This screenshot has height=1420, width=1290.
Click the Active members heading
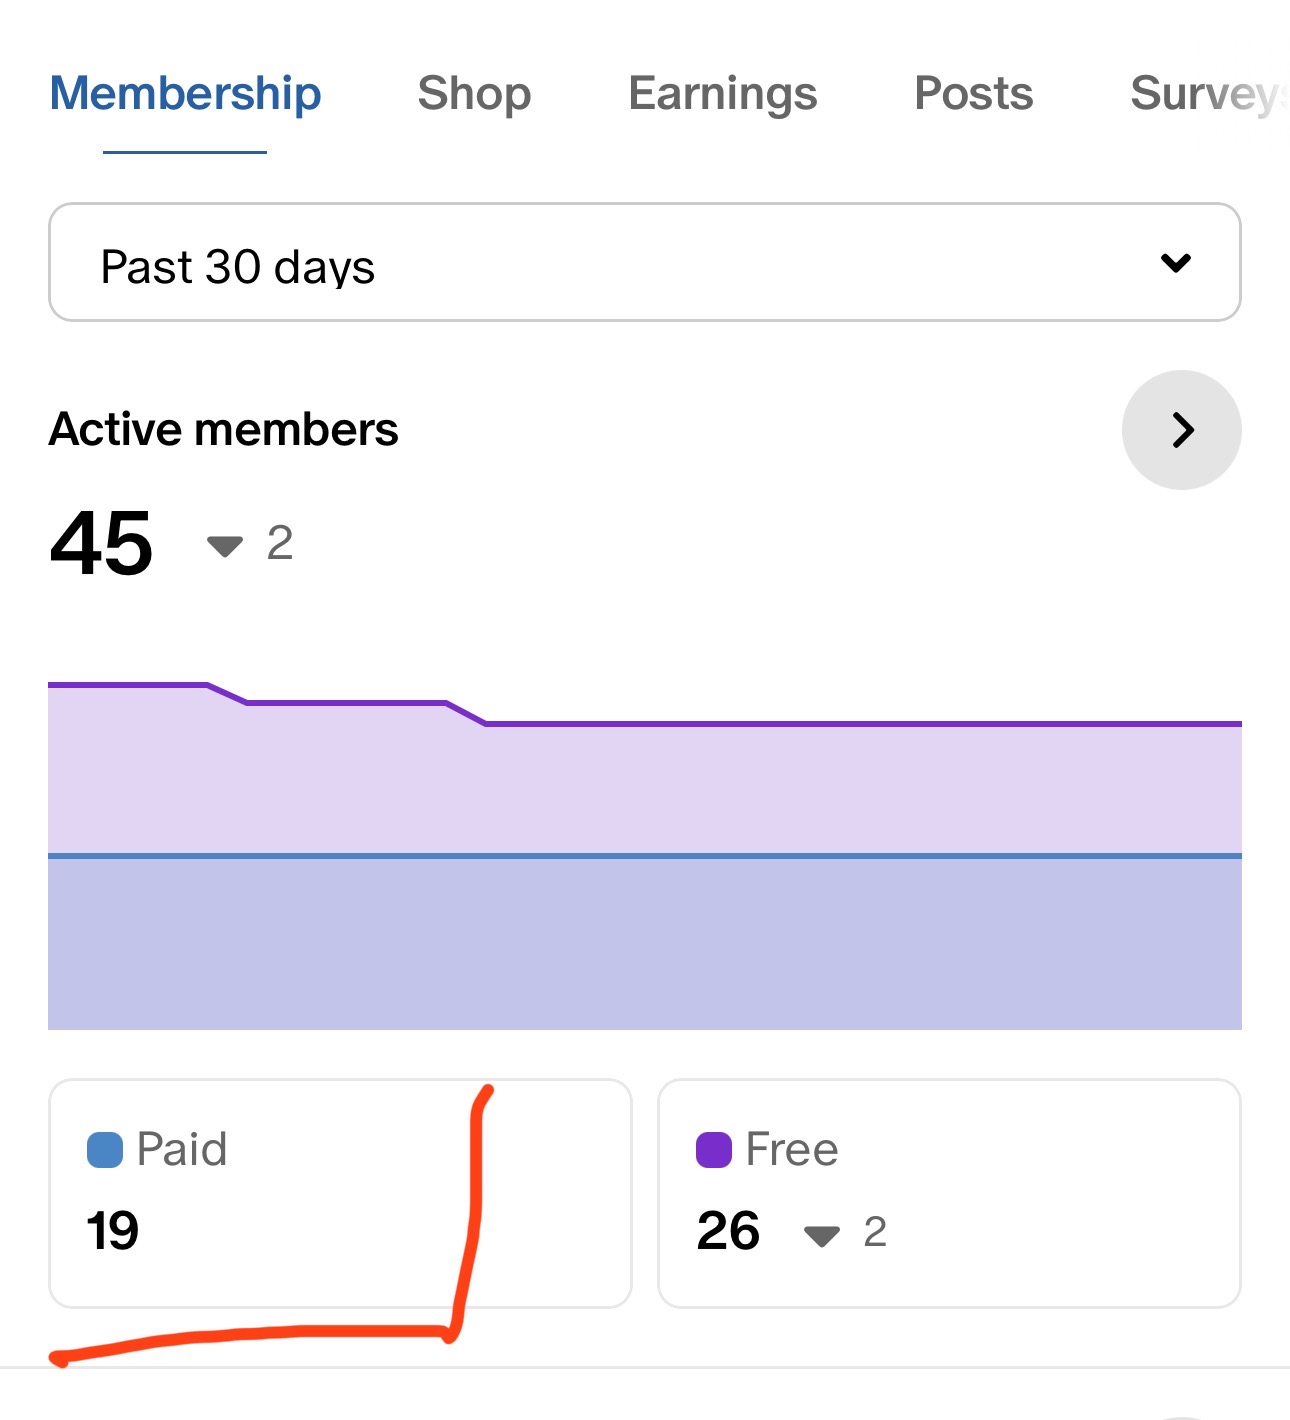[224, 430]
